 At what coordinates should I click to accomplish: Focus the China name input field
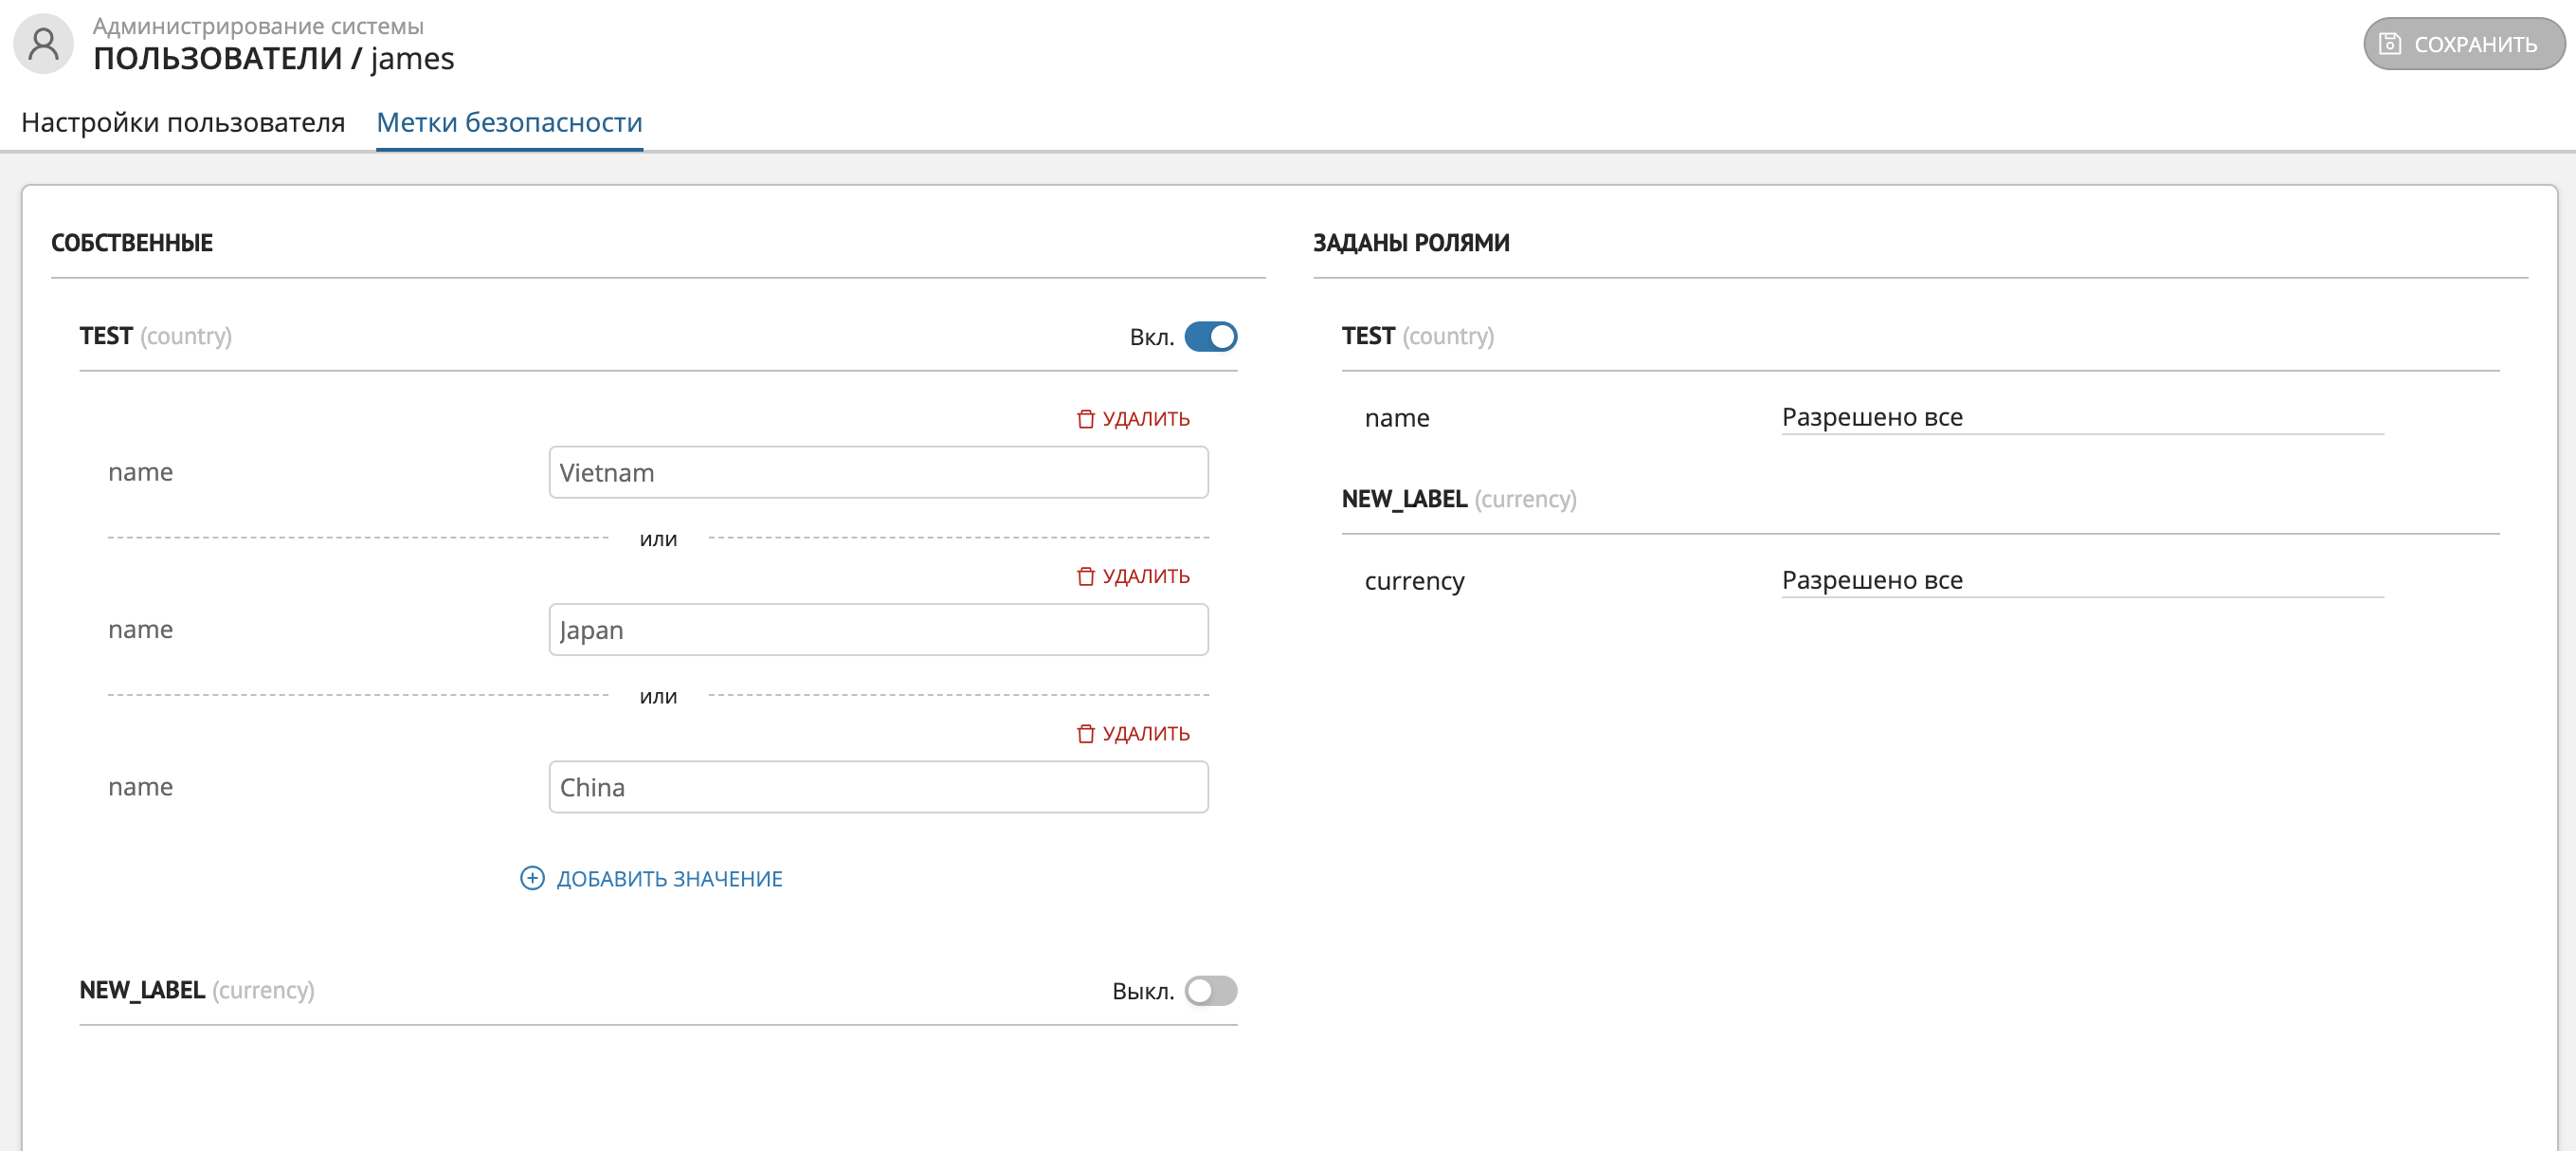[878, 787]
